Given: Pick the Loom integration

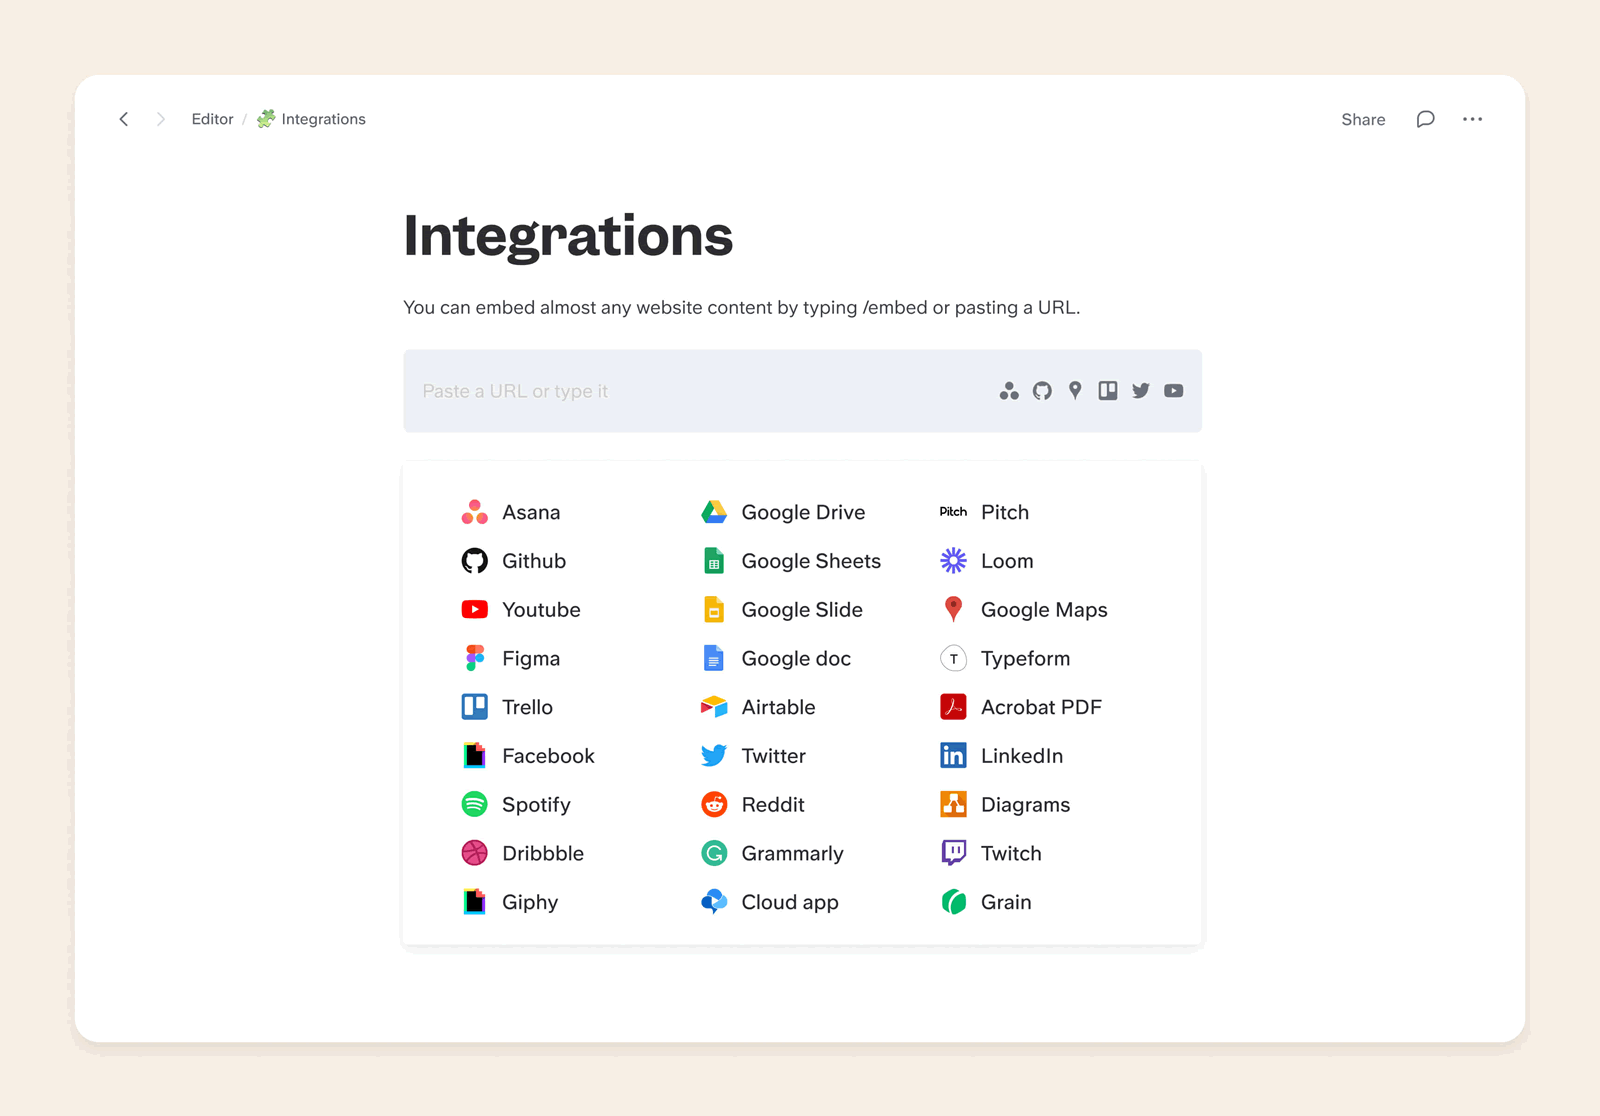Looking at the screenshot, I should 987,561.
